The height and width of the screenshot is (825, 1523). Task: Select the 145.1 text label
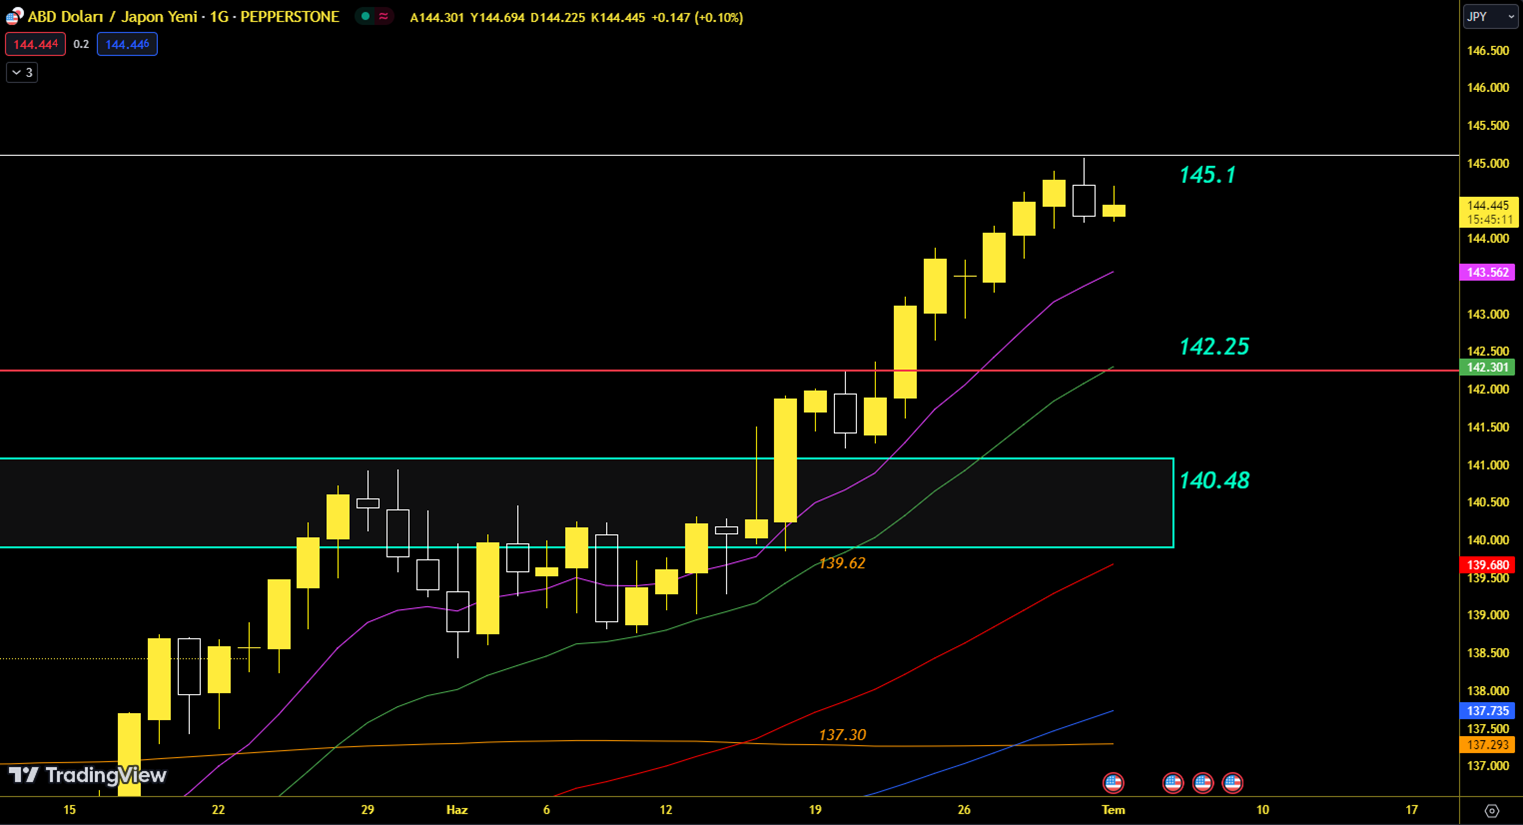(1207, 175)
